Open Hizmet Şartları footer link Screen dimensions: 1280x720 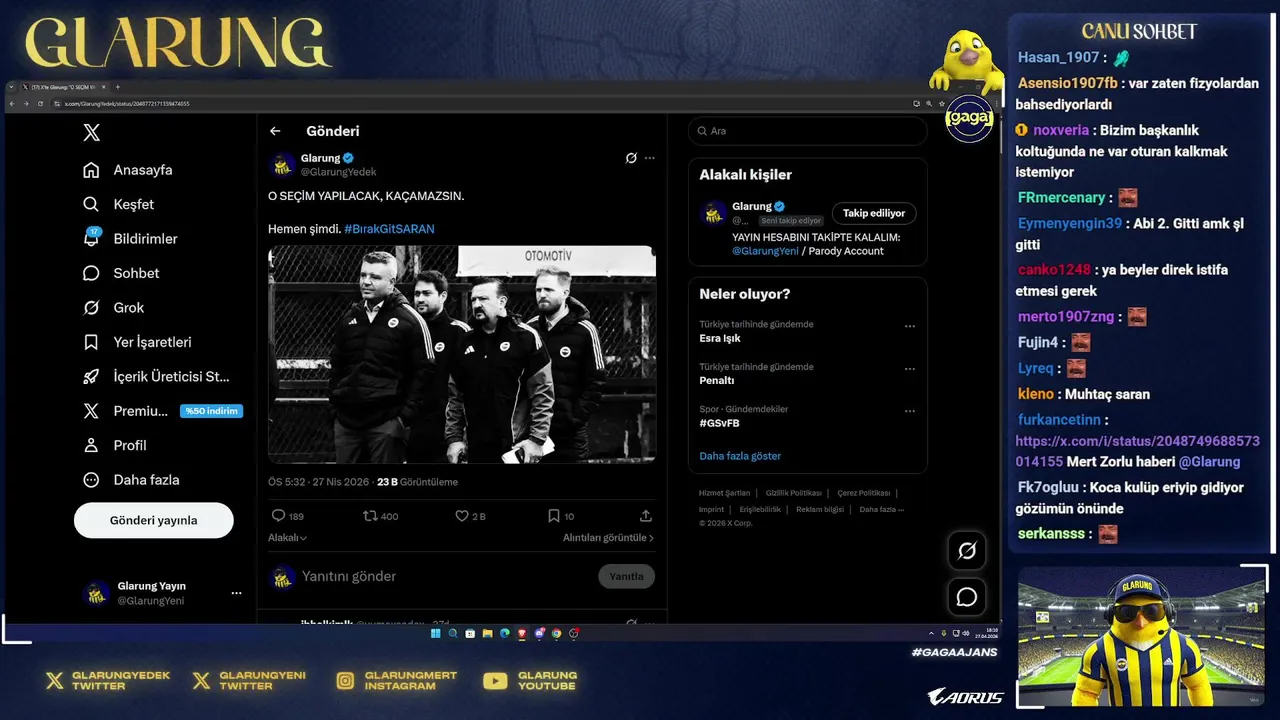click(x=724, y=493)
